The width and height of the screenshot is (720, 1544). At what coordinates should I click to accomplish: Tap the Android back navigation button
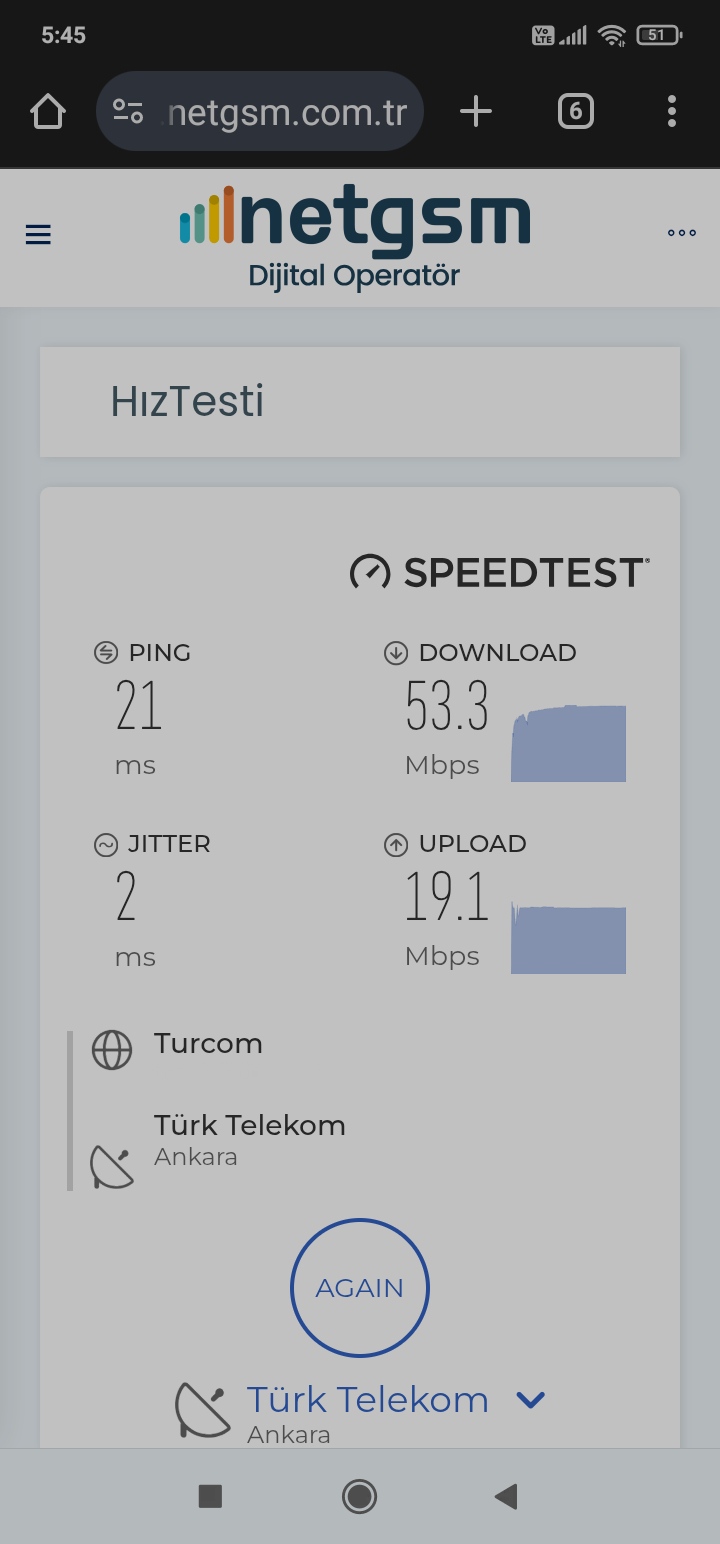click(507, 1496)
